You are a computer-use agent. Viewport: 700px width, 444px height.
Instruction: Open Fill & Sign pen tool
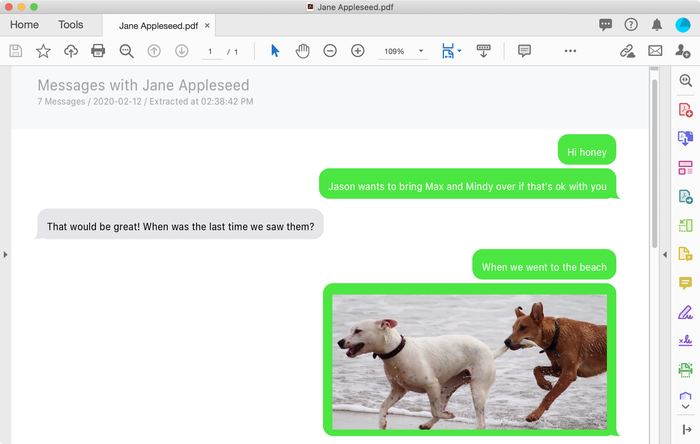[685, 312]
